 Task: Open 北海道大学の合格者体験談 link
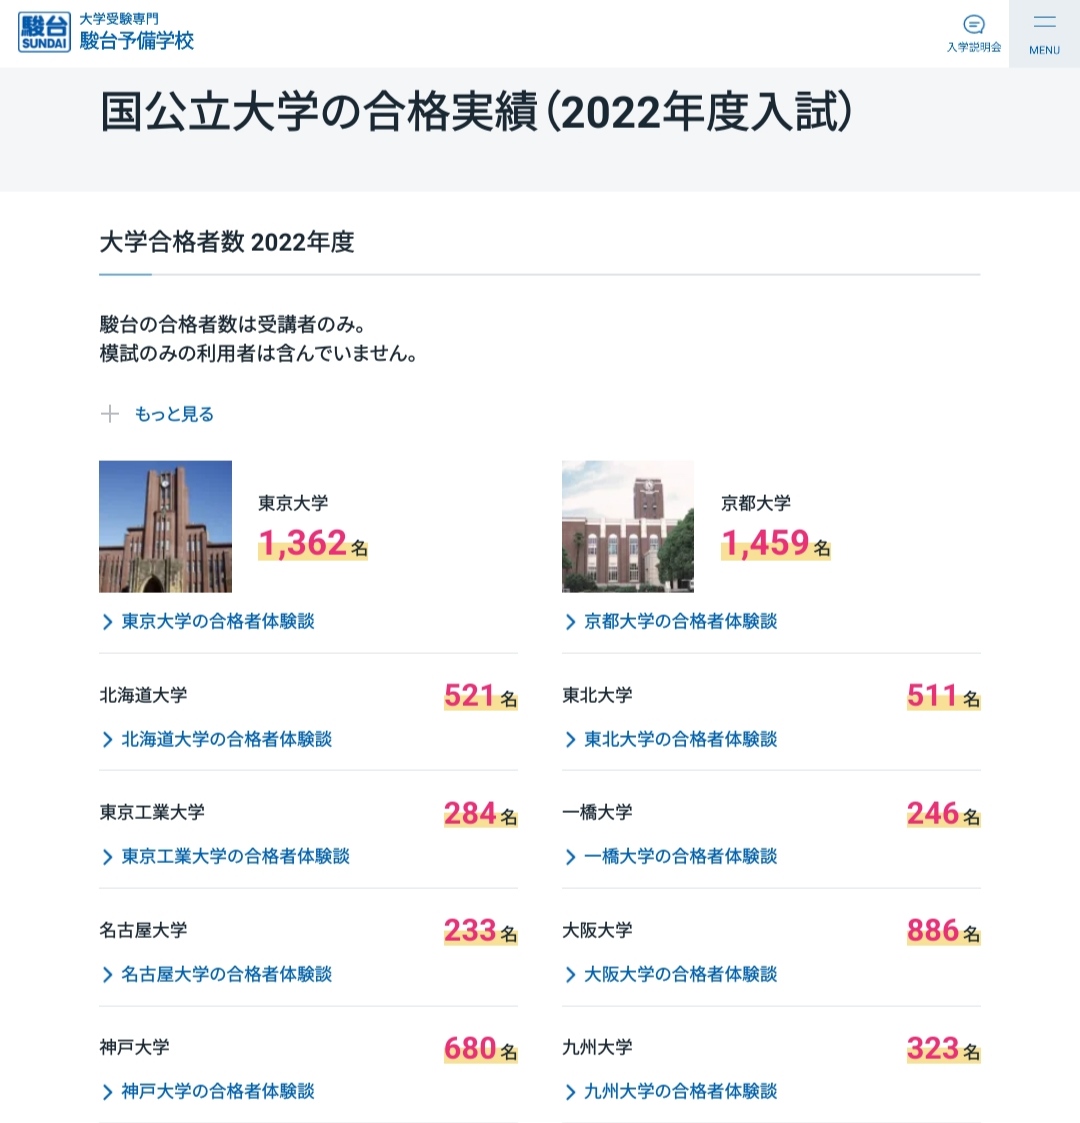226,739
